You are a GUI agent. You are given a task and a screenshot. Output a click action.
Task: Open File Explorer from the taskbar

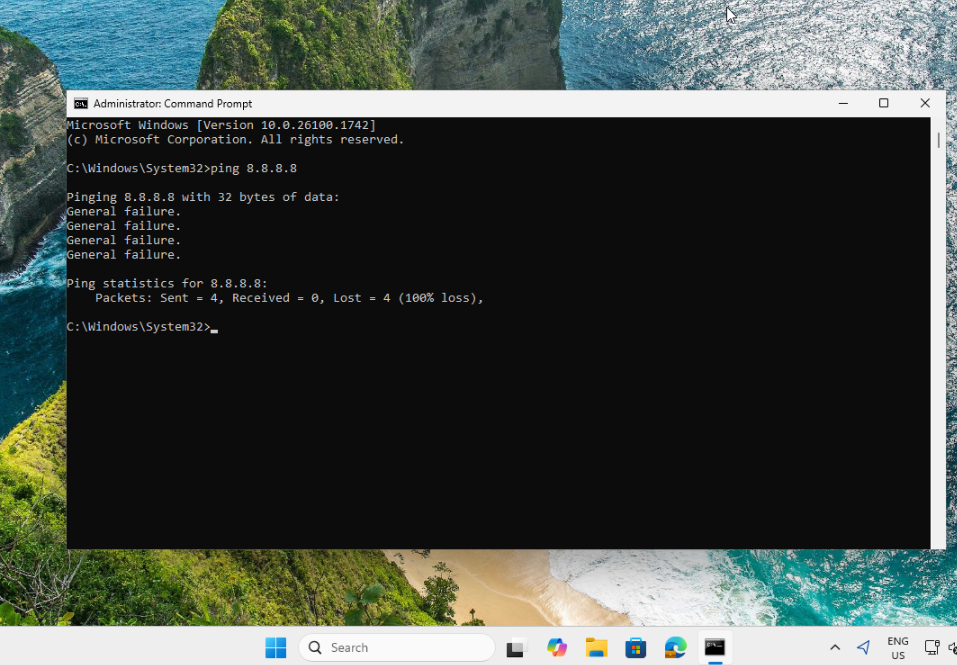tap(596, 648)
